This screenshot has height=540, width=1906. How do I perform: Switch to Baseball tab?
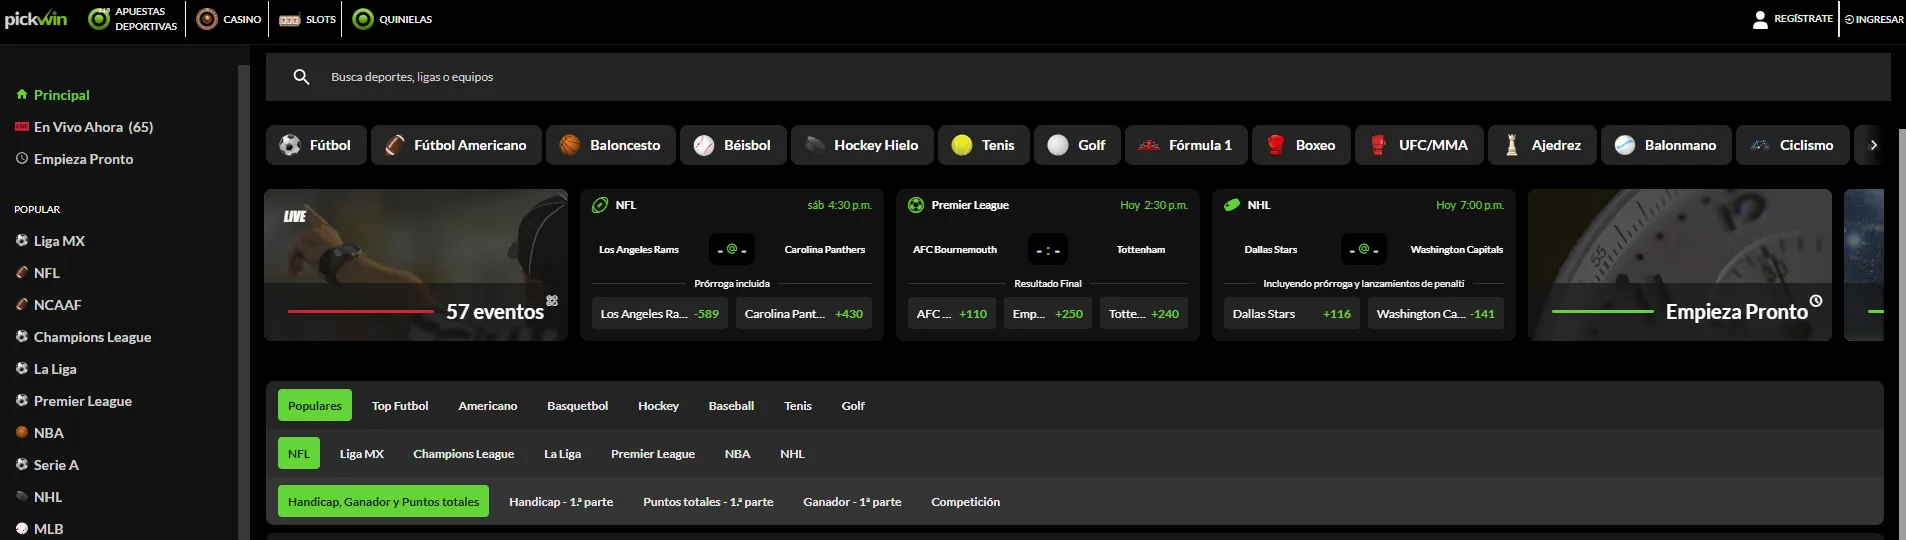coord(731,405)
